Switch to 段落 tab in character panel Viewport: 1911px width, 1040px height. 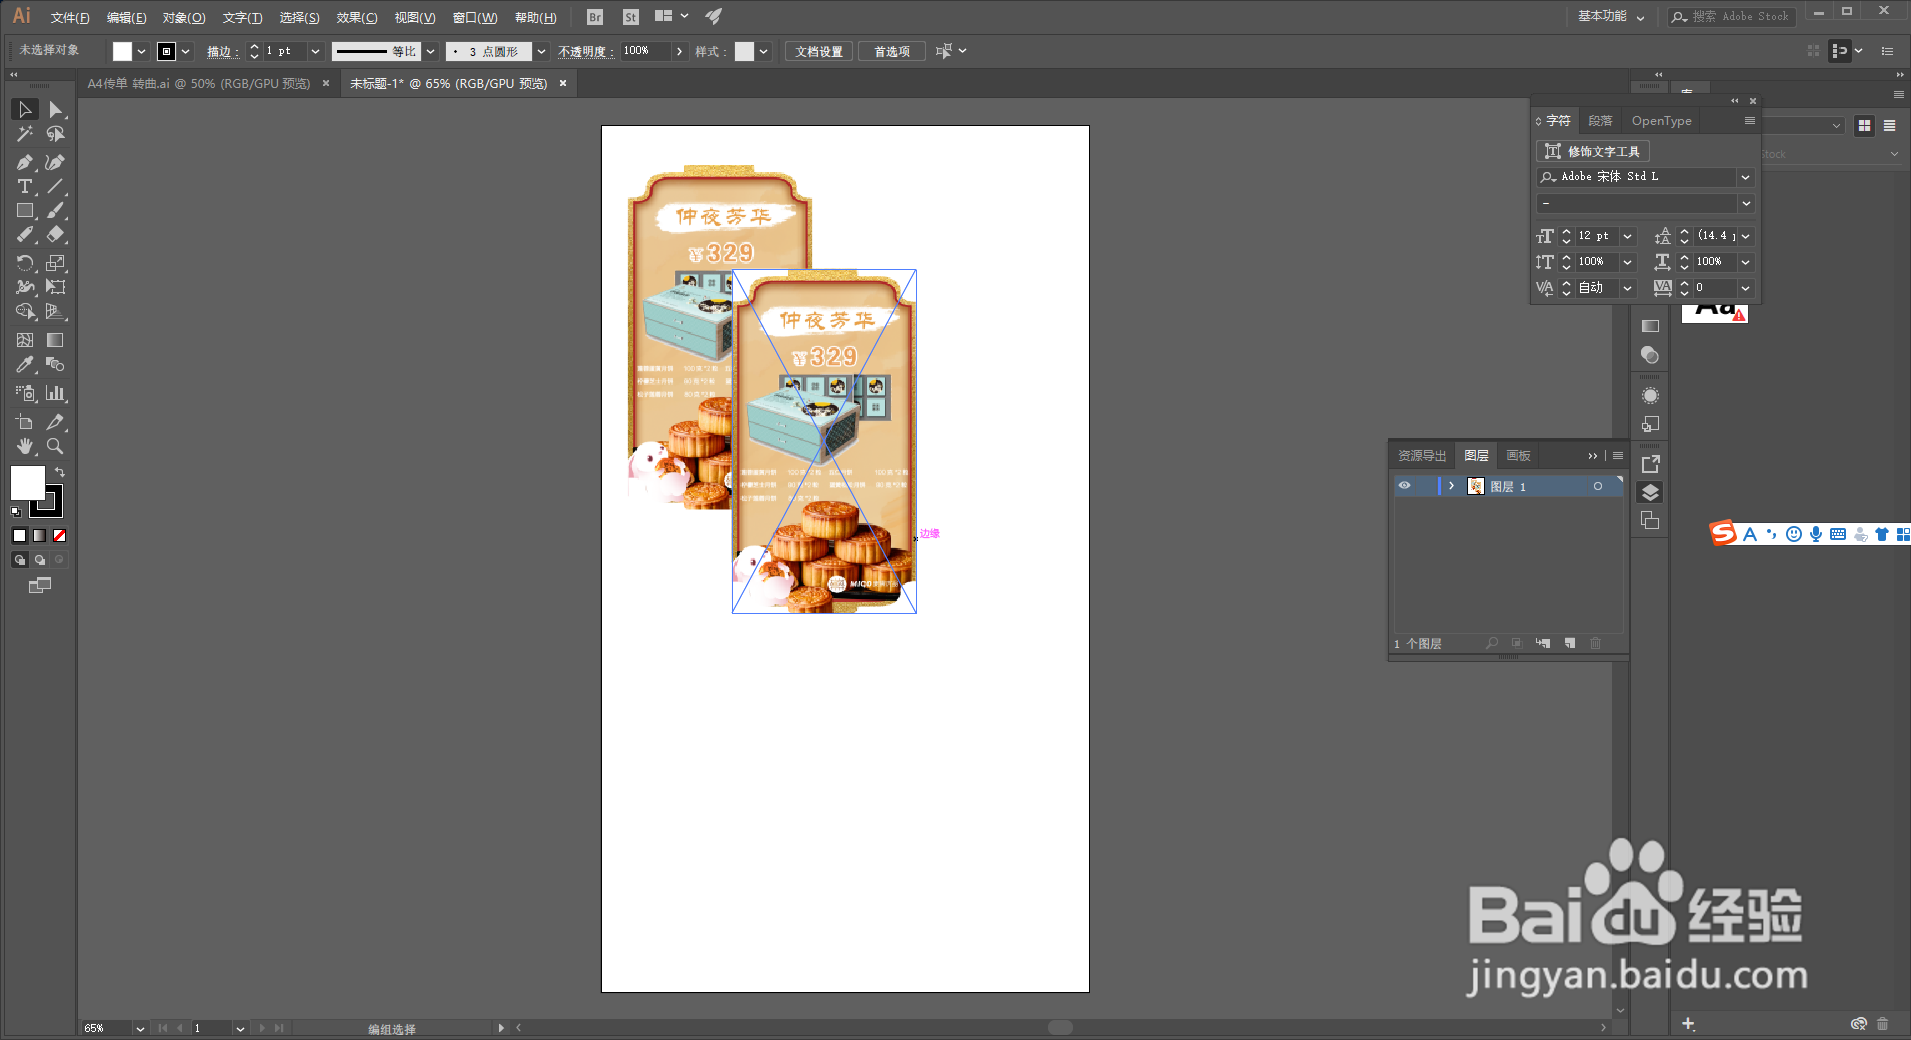[1600, 121]
